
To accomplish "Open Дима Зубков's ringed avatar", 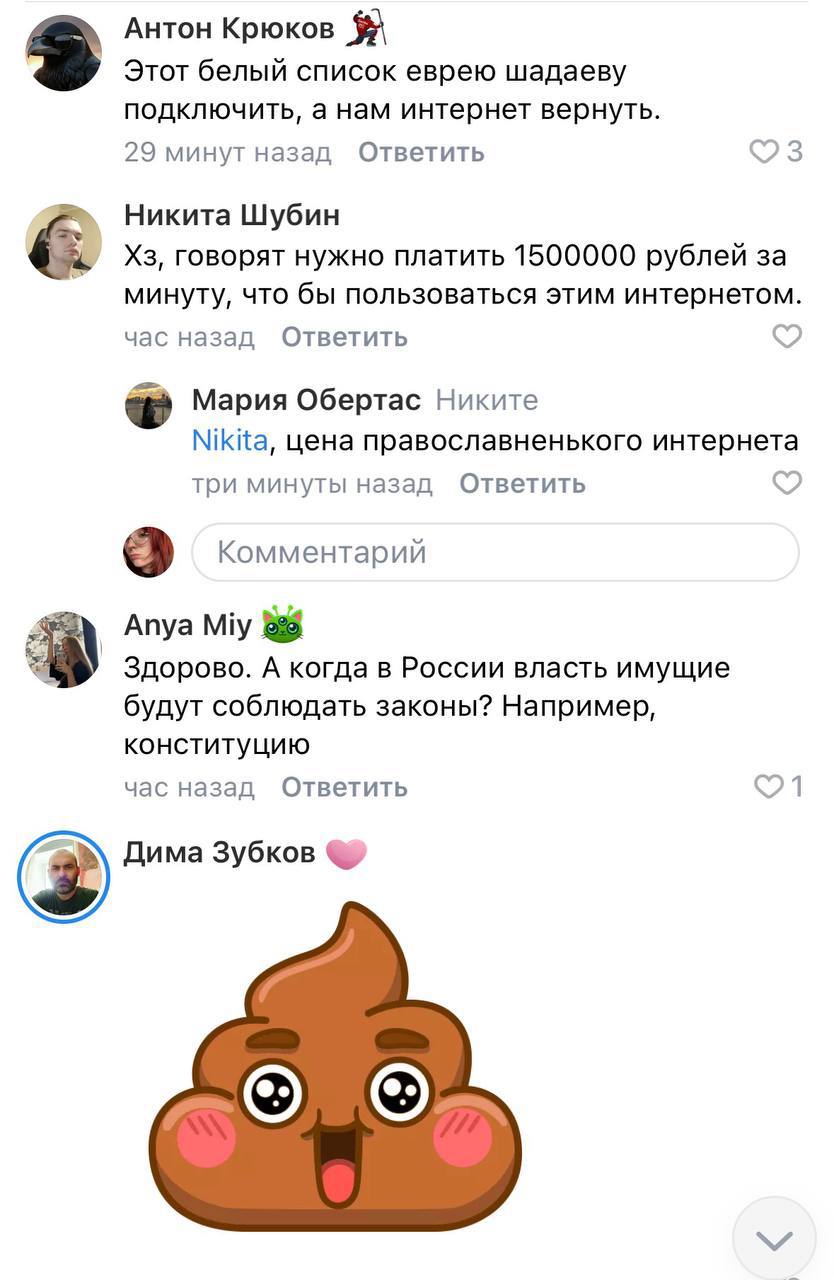I will pyautogui.click(x=64, y=877).
